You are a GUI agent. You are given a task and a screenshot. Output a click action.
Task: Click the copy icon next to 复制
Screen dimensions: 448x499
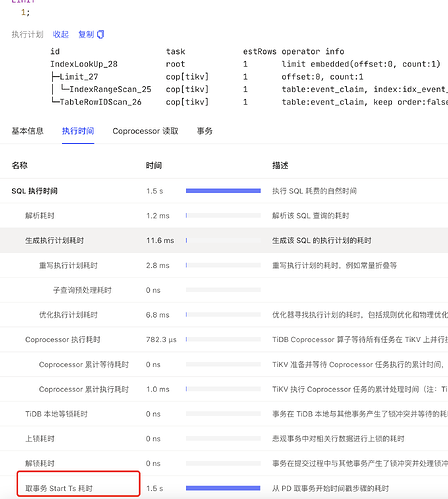tap(100, 34)
